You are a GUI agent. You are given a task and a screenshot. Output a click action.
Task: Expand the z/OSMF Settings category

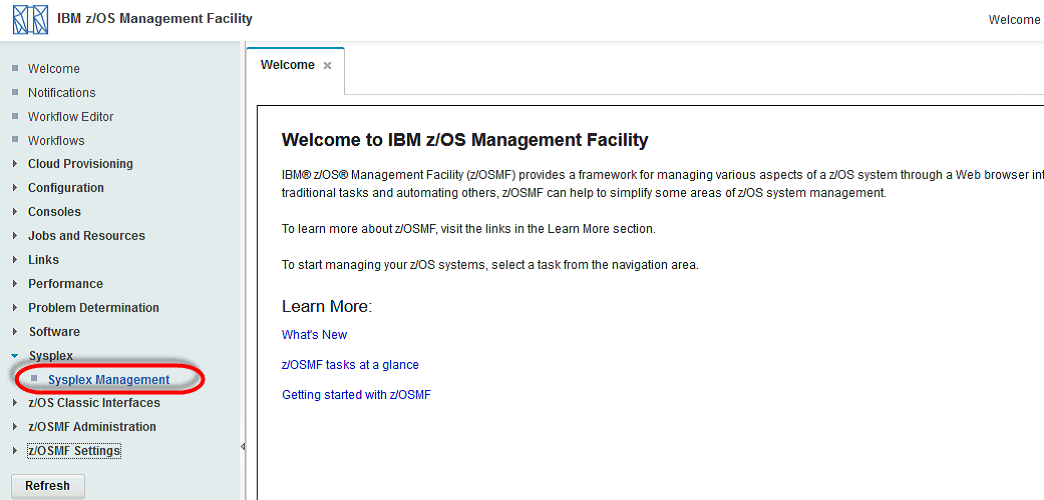pyautogui.click(x=74, y=451)
